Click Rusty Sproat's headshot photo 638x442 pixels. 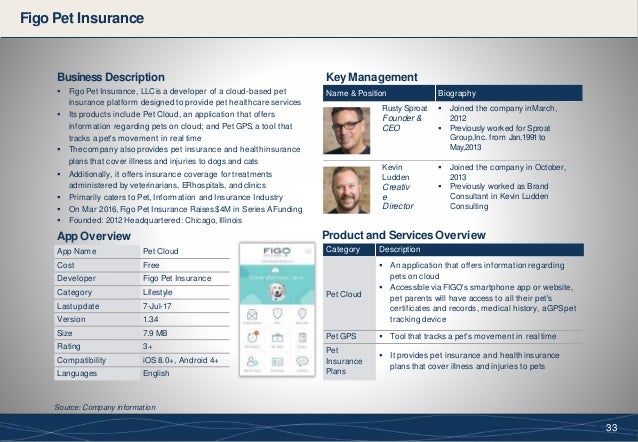pyautogui.click(x=347, y=130)
